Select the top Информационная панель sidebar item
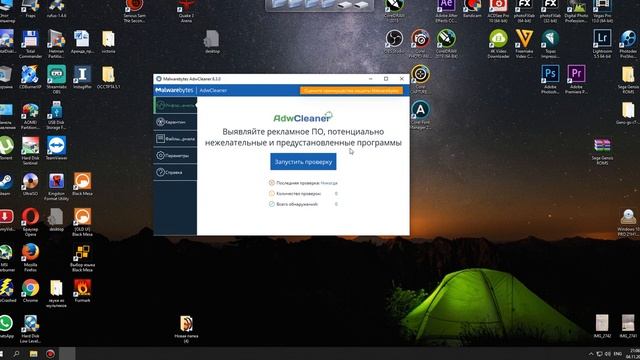Viewport: 640px width, 360px height. [175, 105]
